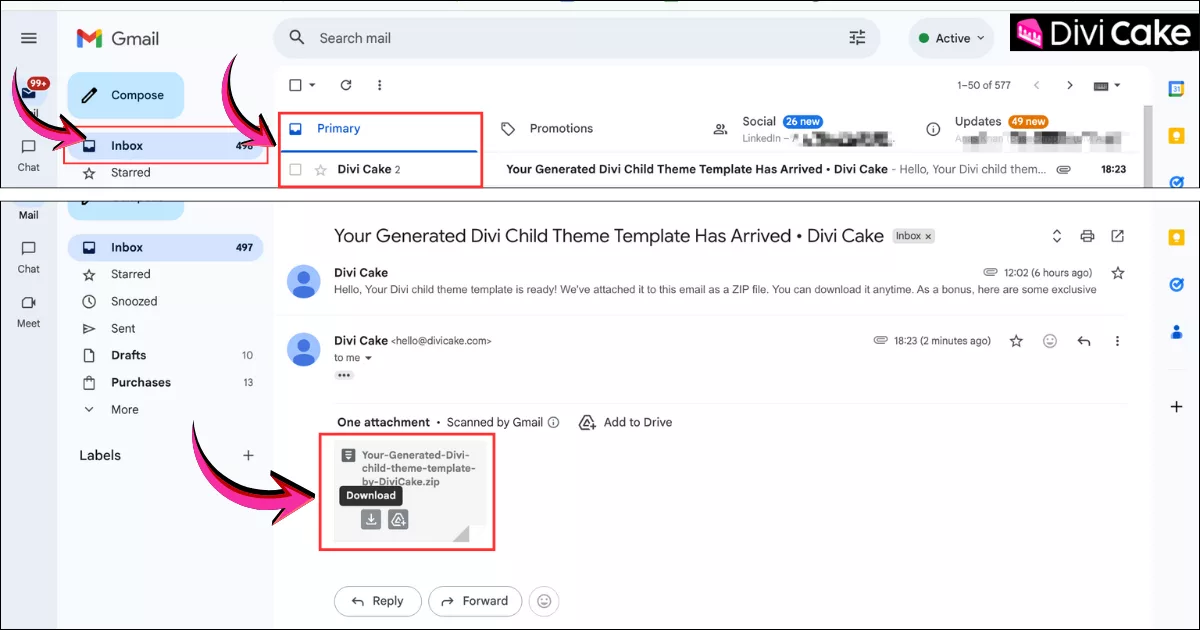Expand recipient details next to 'to me'

[368, 358]
